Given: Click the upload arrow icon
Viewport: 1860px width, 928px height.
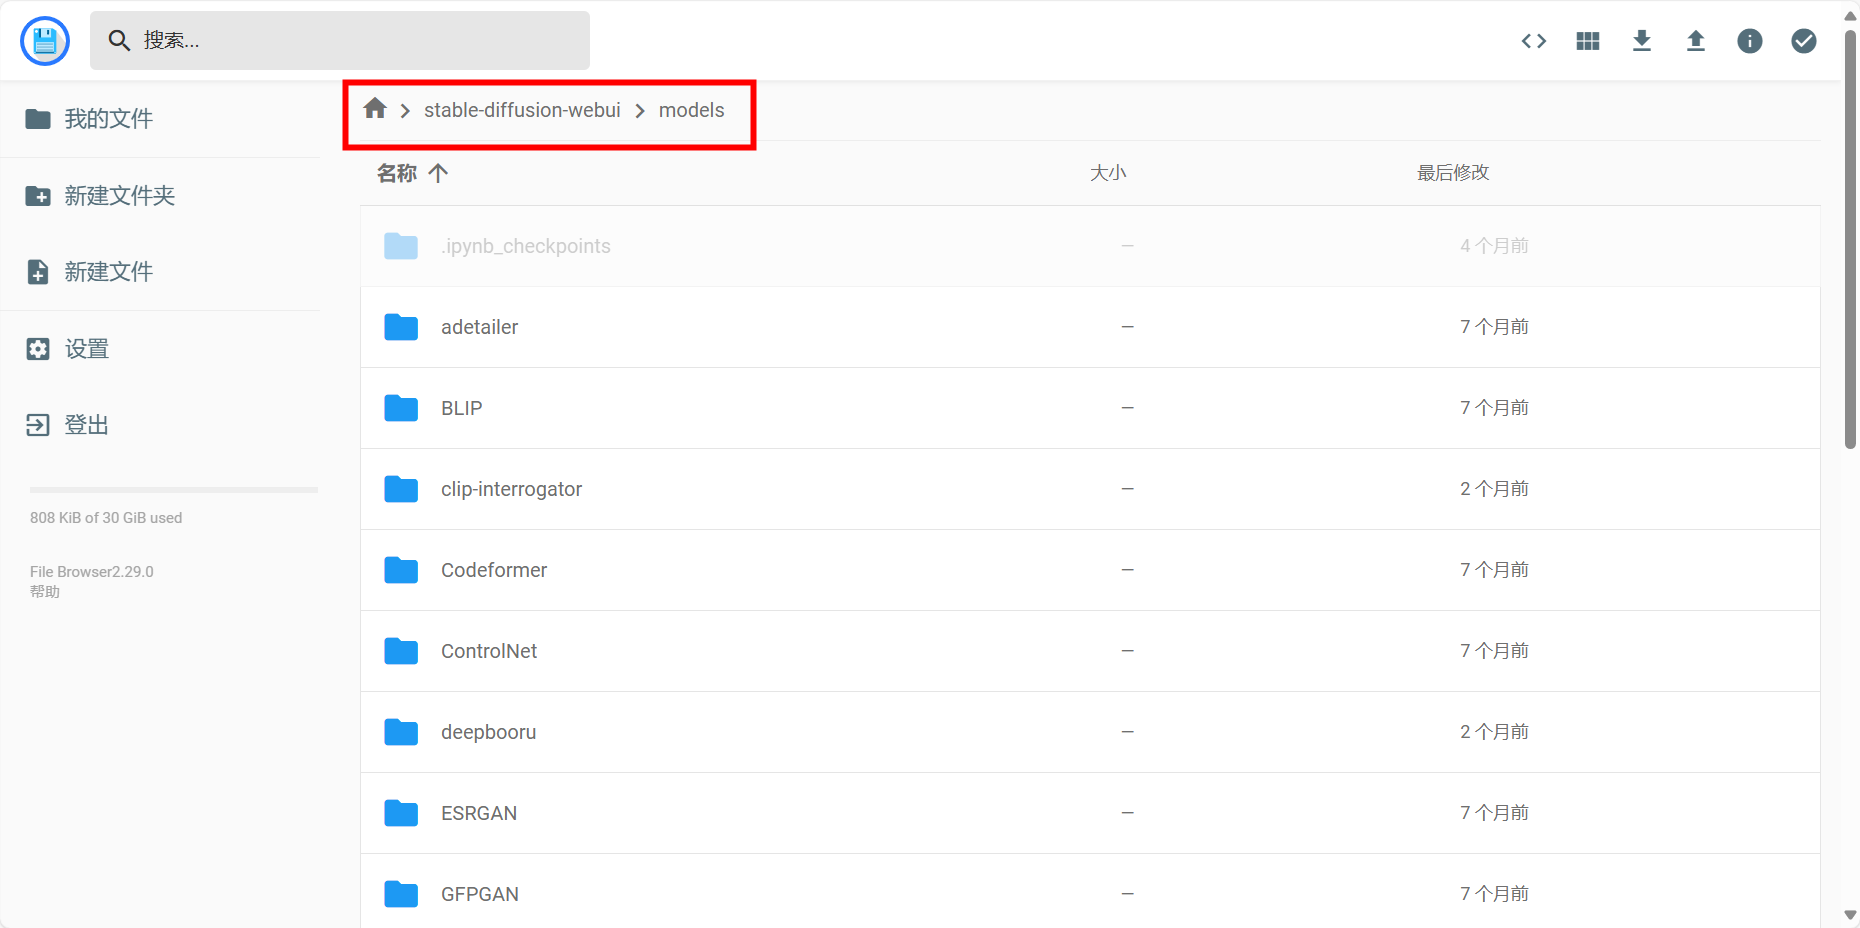Looking at the screenshot, I should pos(1696,41).
